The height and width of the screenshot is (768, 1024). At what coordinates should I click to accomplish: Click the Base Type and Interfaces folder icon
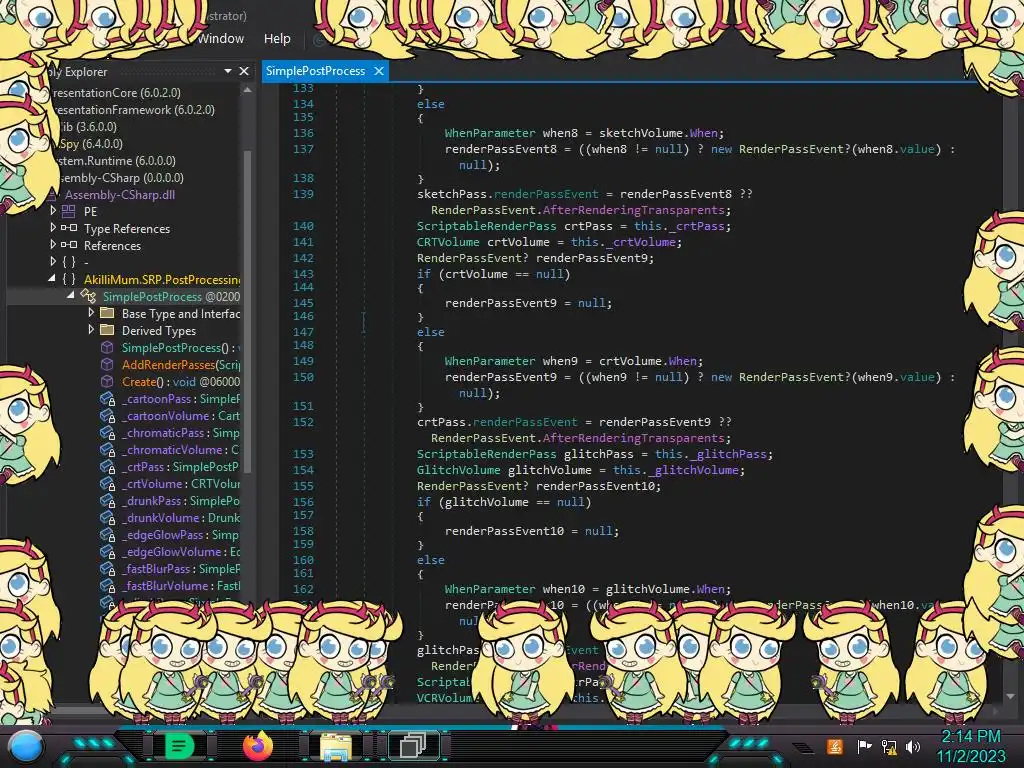click(x=107, y=313)
